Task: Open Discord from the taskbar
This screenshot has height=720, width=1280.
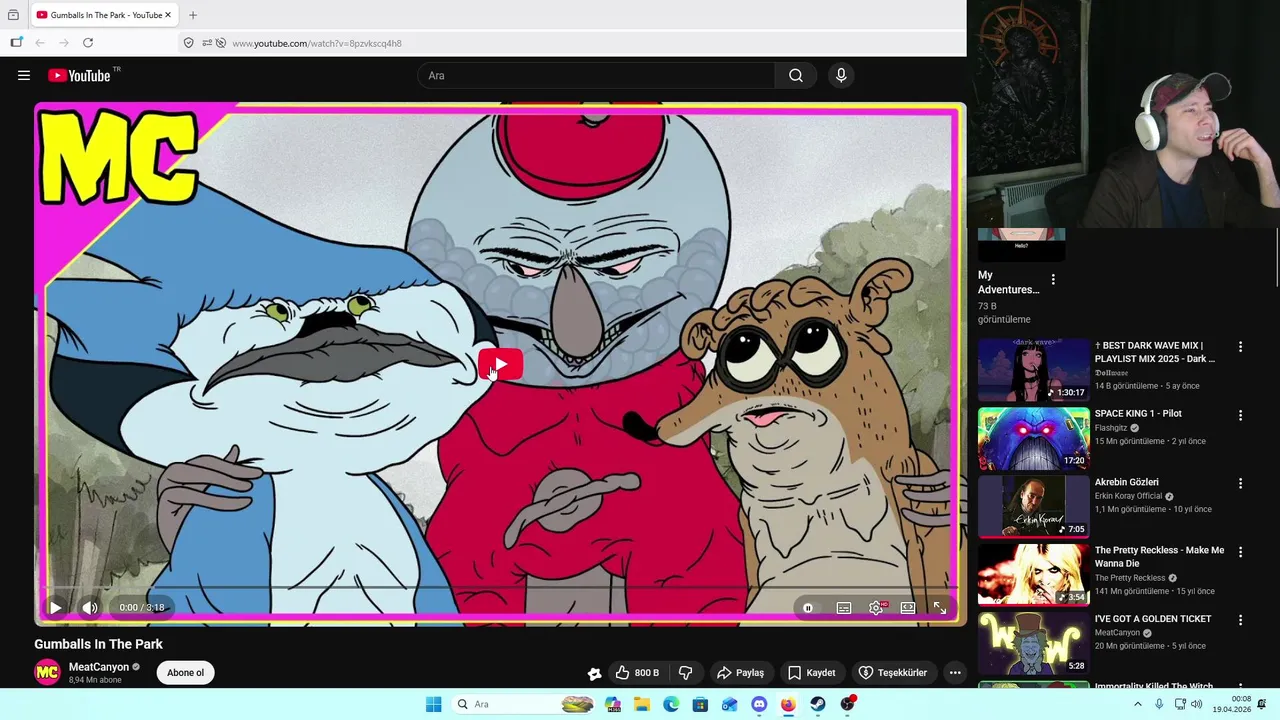Action: click(759, 704)
